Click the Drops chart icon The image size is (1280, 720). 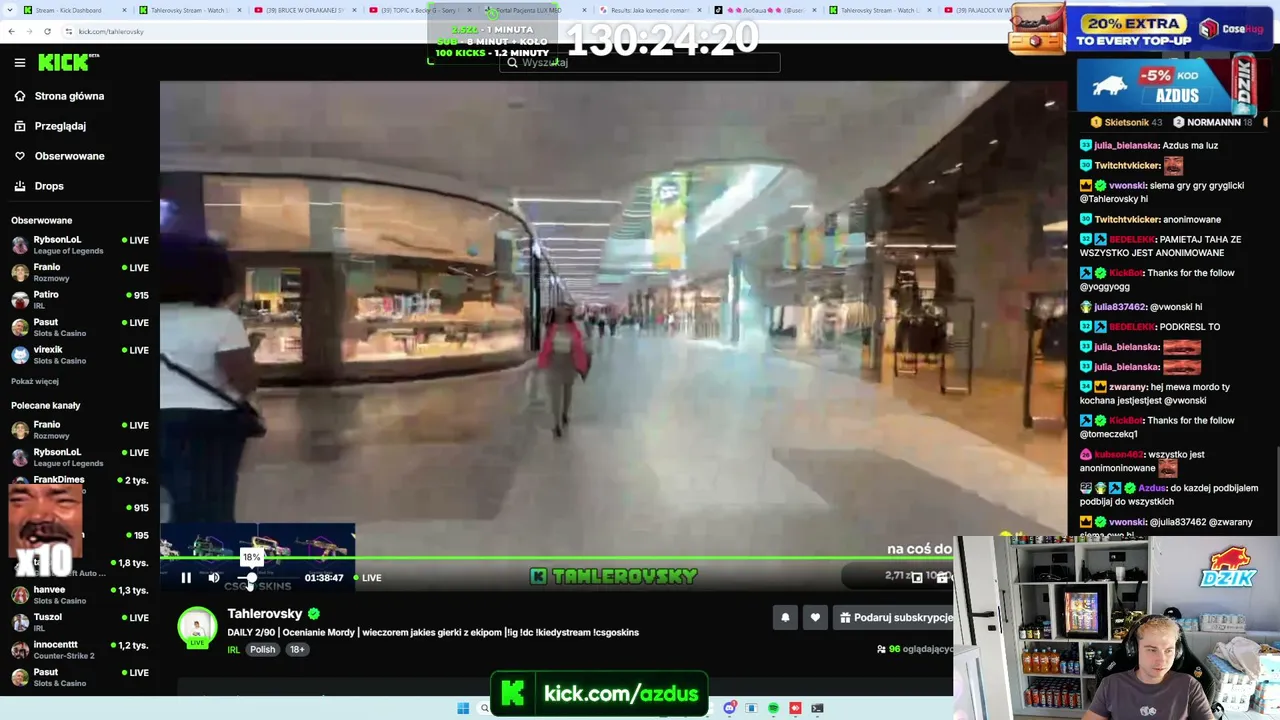click(x=20, y=186)
